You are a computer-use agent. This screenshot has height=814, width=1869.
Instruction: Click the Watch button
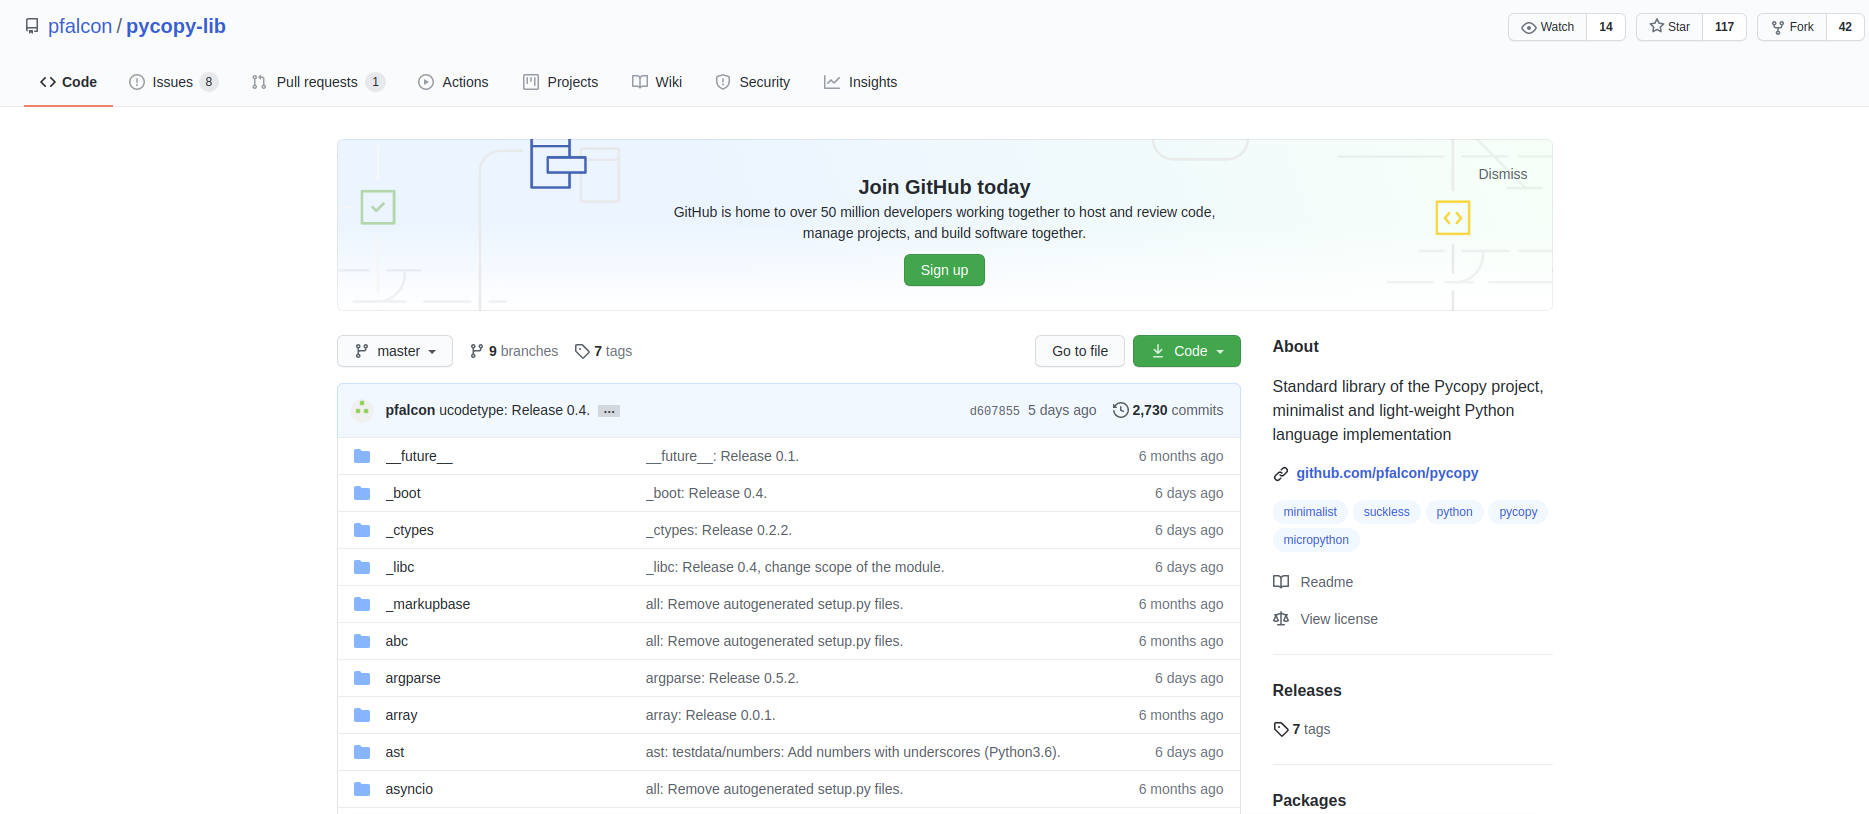click(1547, 27)
